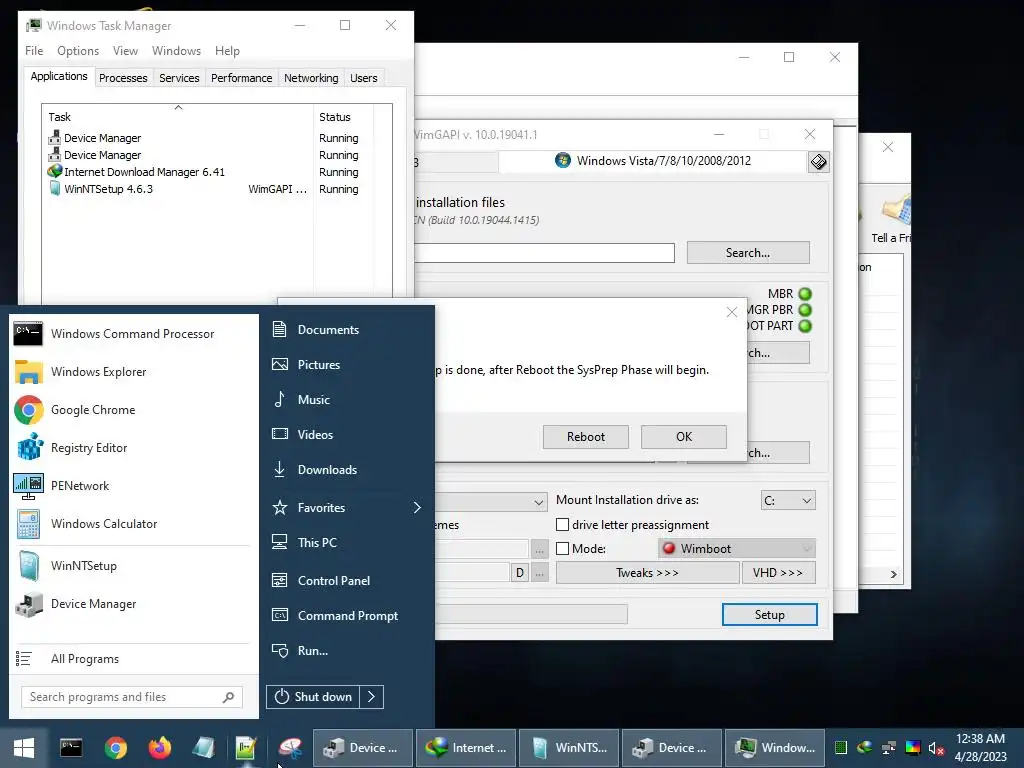Click the Windows Start button on taskbar

24,748
